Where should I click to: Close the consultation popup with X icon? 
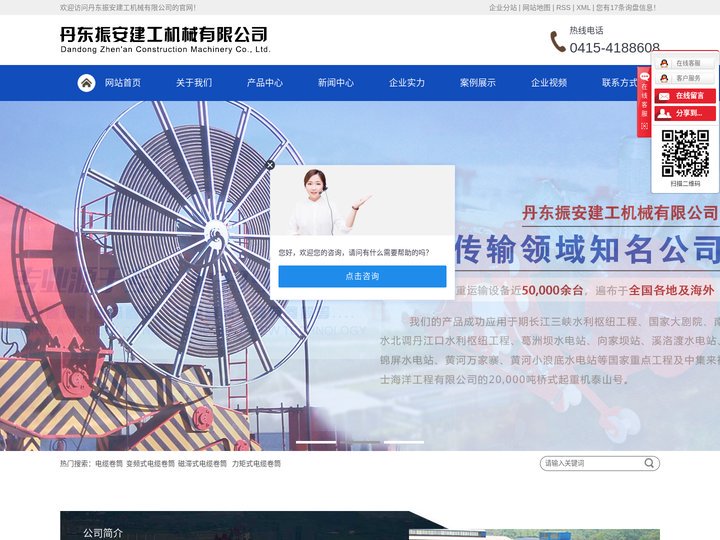(270, 165)
